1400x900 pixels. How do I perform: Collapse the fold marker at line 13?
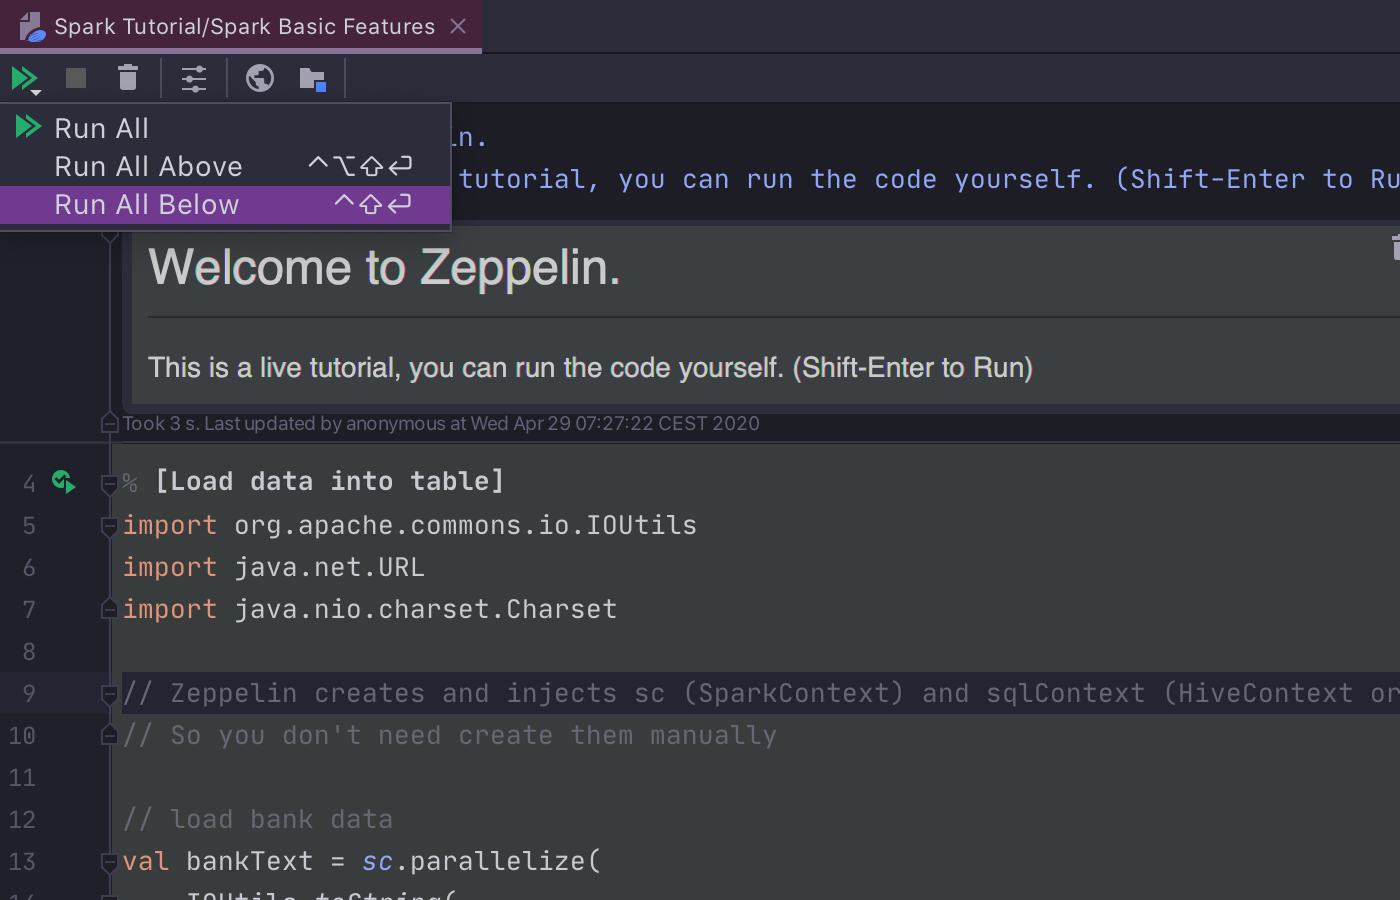(x=110, y=862)
